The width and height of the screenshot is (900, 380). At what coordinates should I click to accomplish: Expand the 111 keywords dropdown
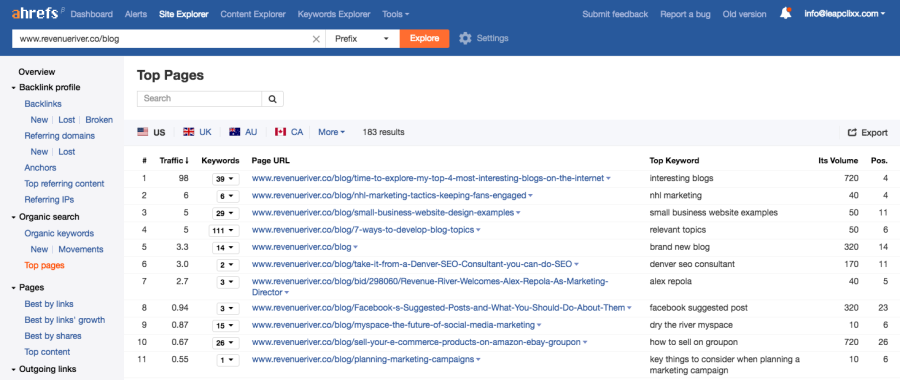[224, 231]
